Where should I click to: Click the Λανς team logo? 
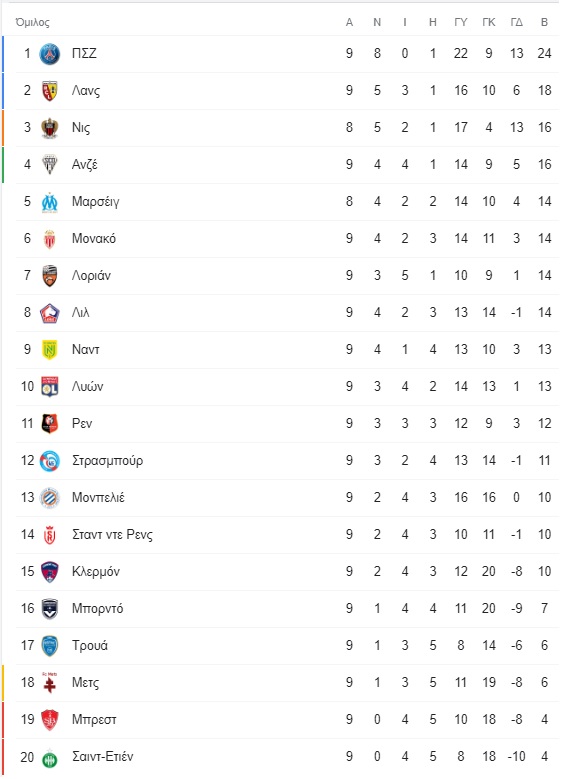click(x=50, y=91)
